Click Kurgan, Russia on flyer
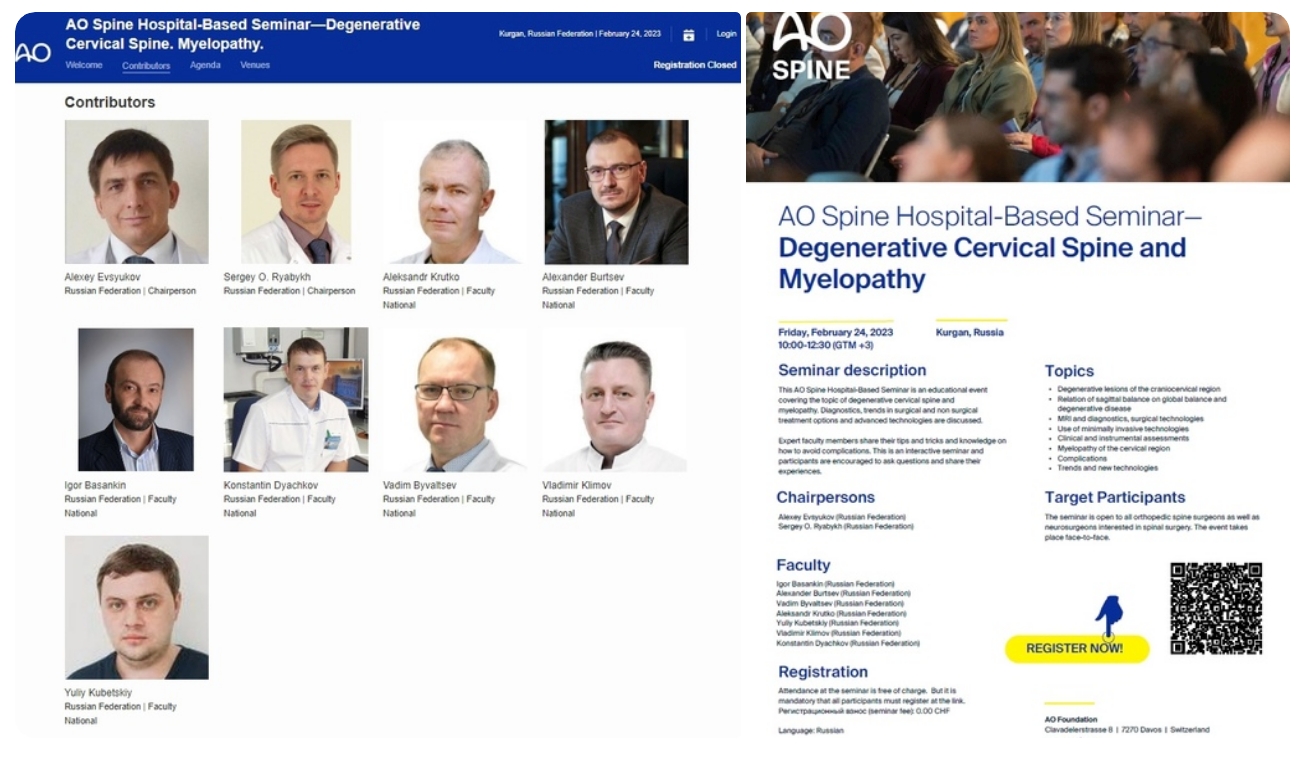Image resolution: width=1308 pixels, height=762 pixels. 970,332
